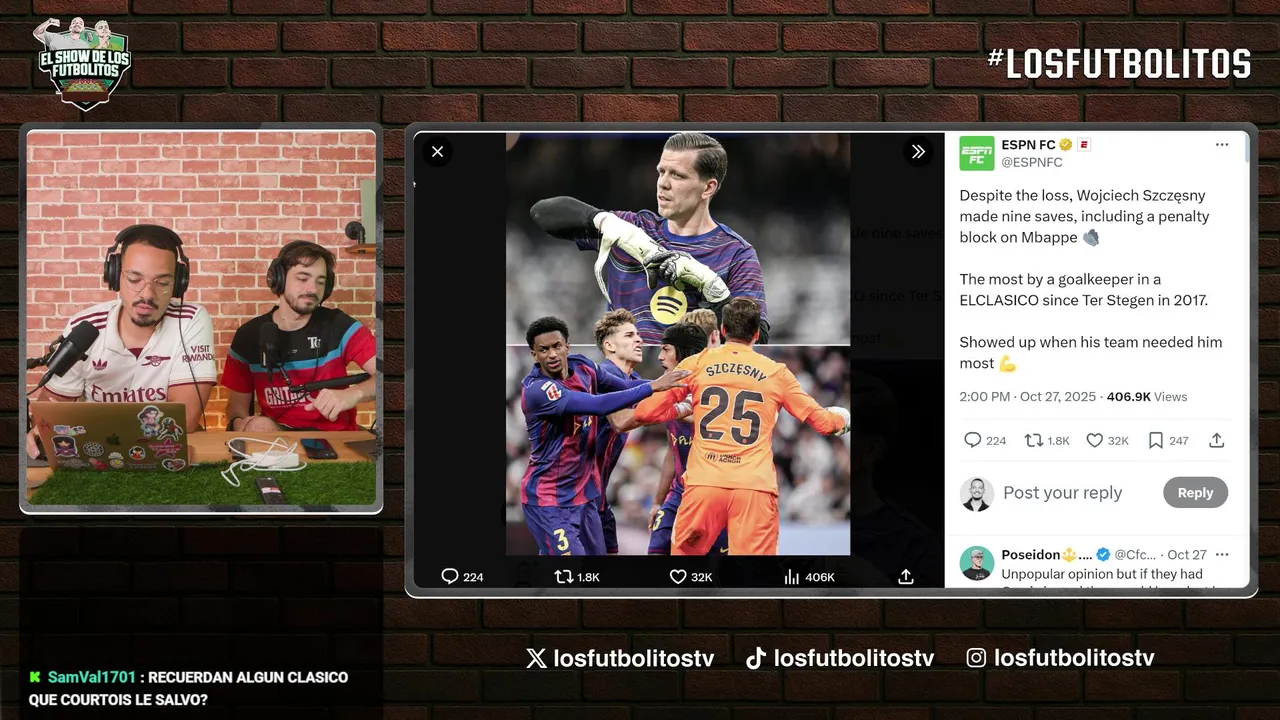Open the tweet timestamp 2:00 PM Oct 27, 2025
The height and width of the screenshot is (720, 1280).
pos(1028,397)
